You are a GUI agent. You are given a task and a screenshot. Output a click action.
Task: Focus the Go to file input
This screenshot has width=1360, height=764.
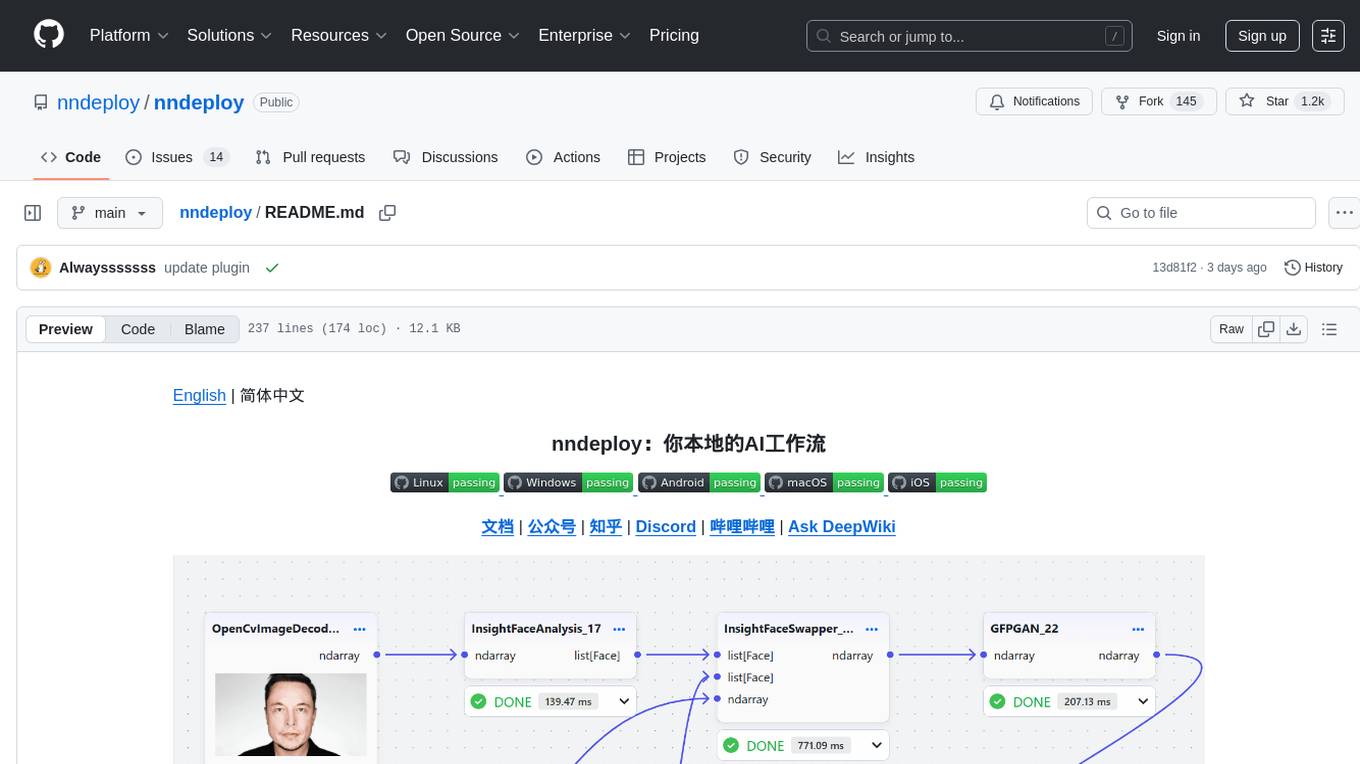coord(1201,213)
